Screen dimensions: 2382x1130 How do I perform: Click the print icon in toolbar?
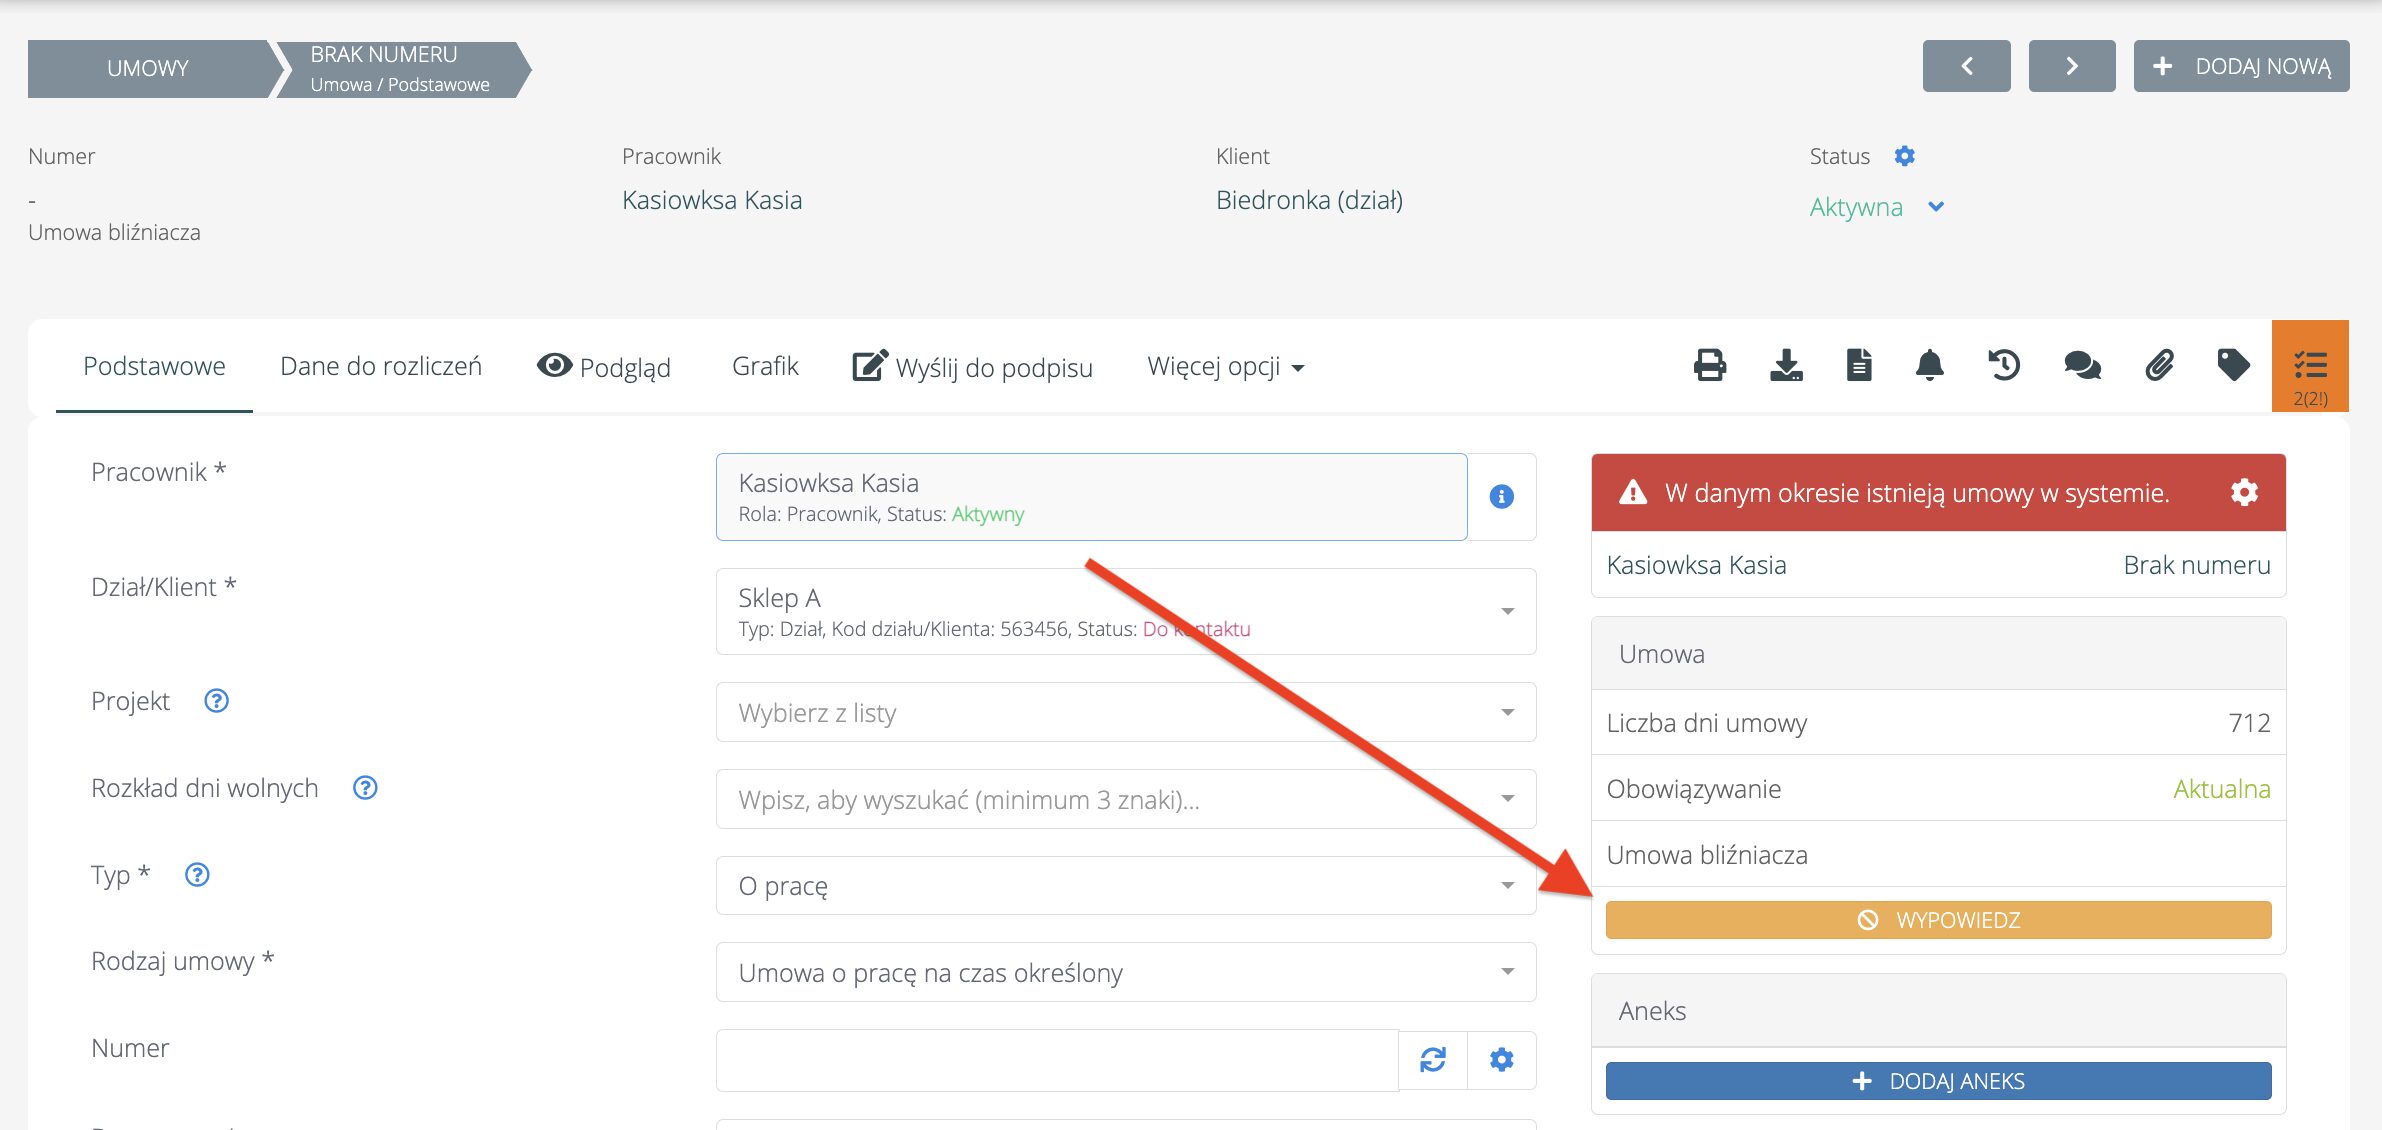click(1709, 366)
